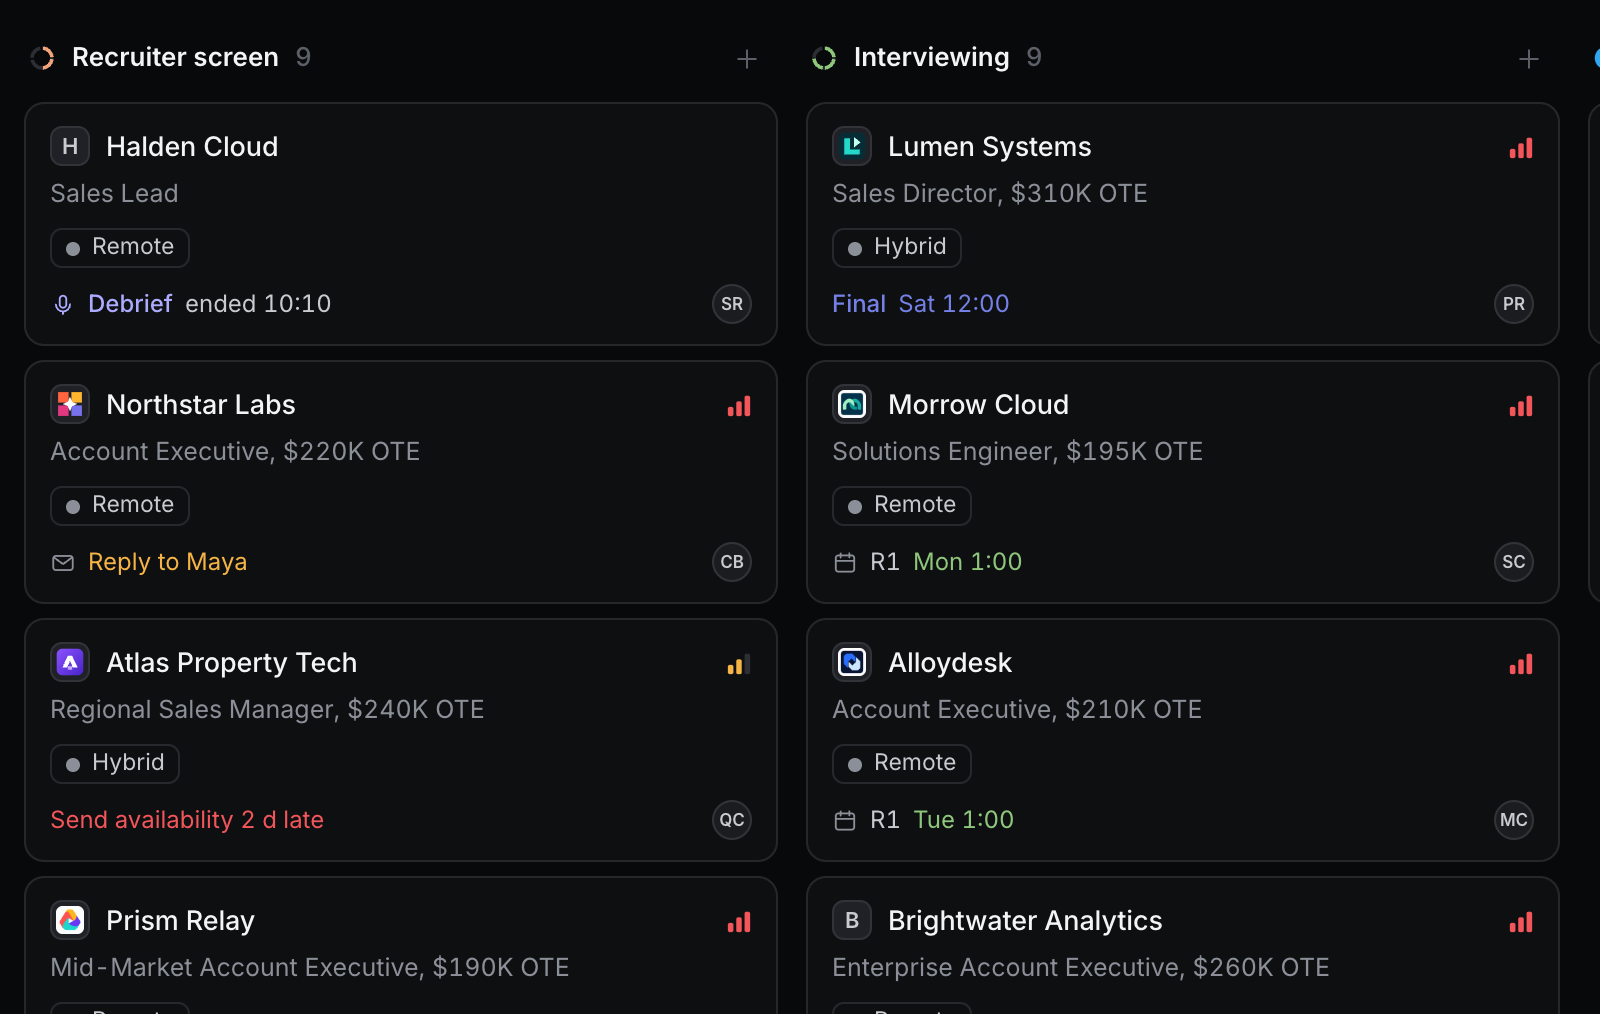This screenshot has height=1014, width=1600.
Task: Open Brightwater Analytics B logo
Action: tap(852, 920)
